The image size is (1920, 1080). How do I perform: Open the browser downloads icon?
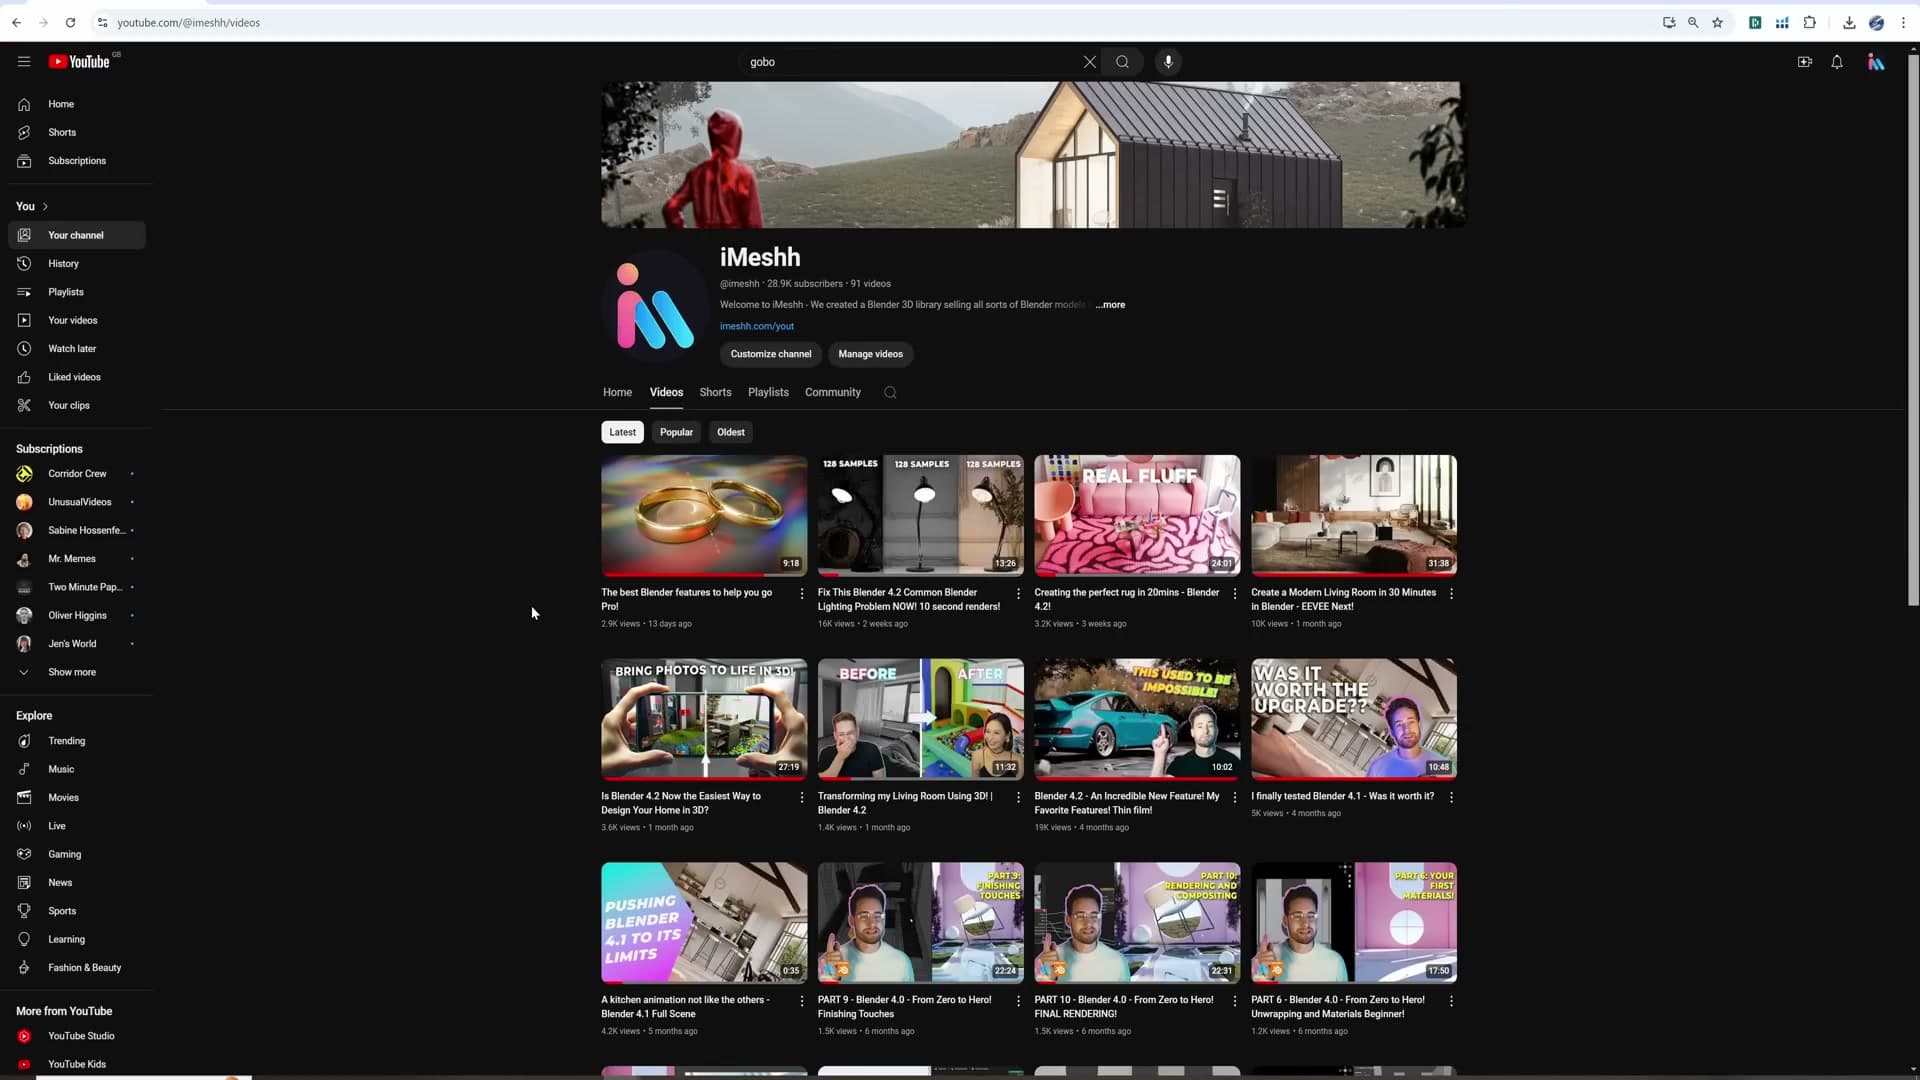[x=1849, y=22]
